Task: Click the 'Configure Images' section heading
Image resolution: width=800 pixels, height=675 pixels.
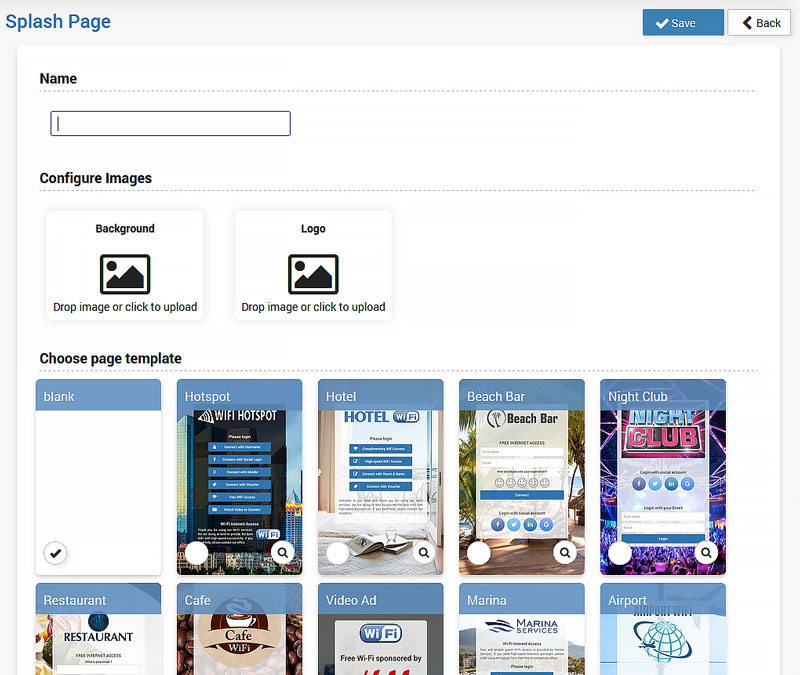Action: [96, 178]
